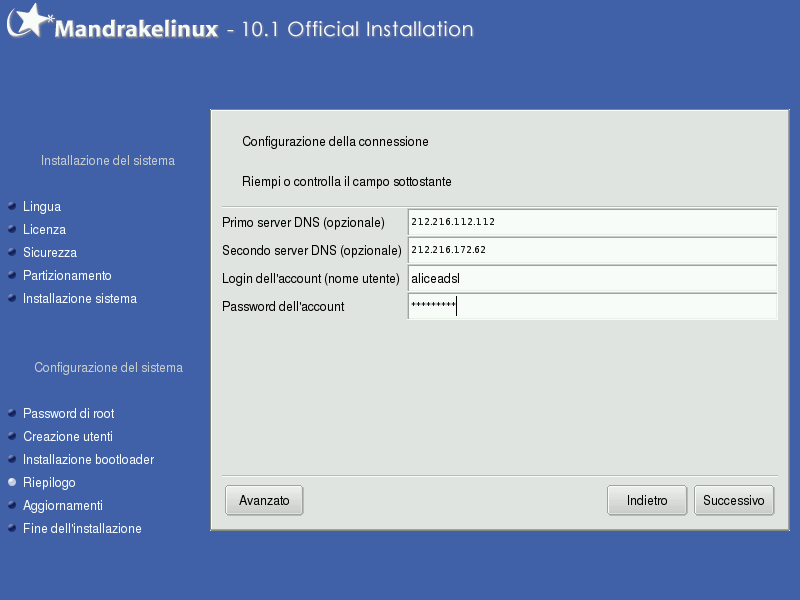Click the bullet icon next to Partizionamento

pyautogui.click(x=12, y=275)
